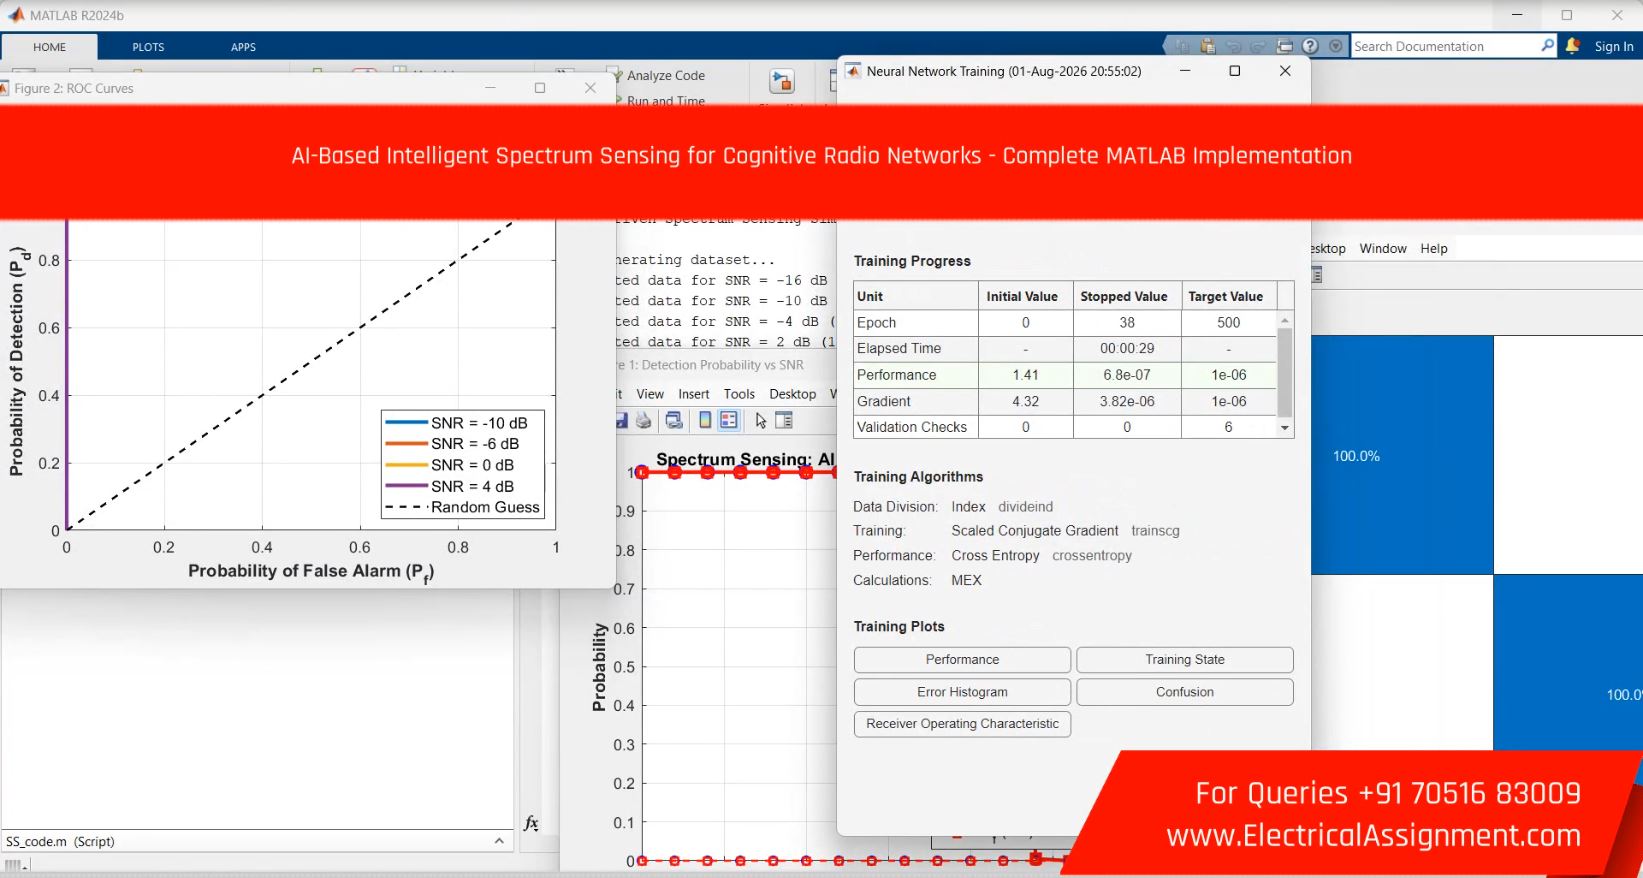Open the Insert menu in Figure 1

click(694, 394)
